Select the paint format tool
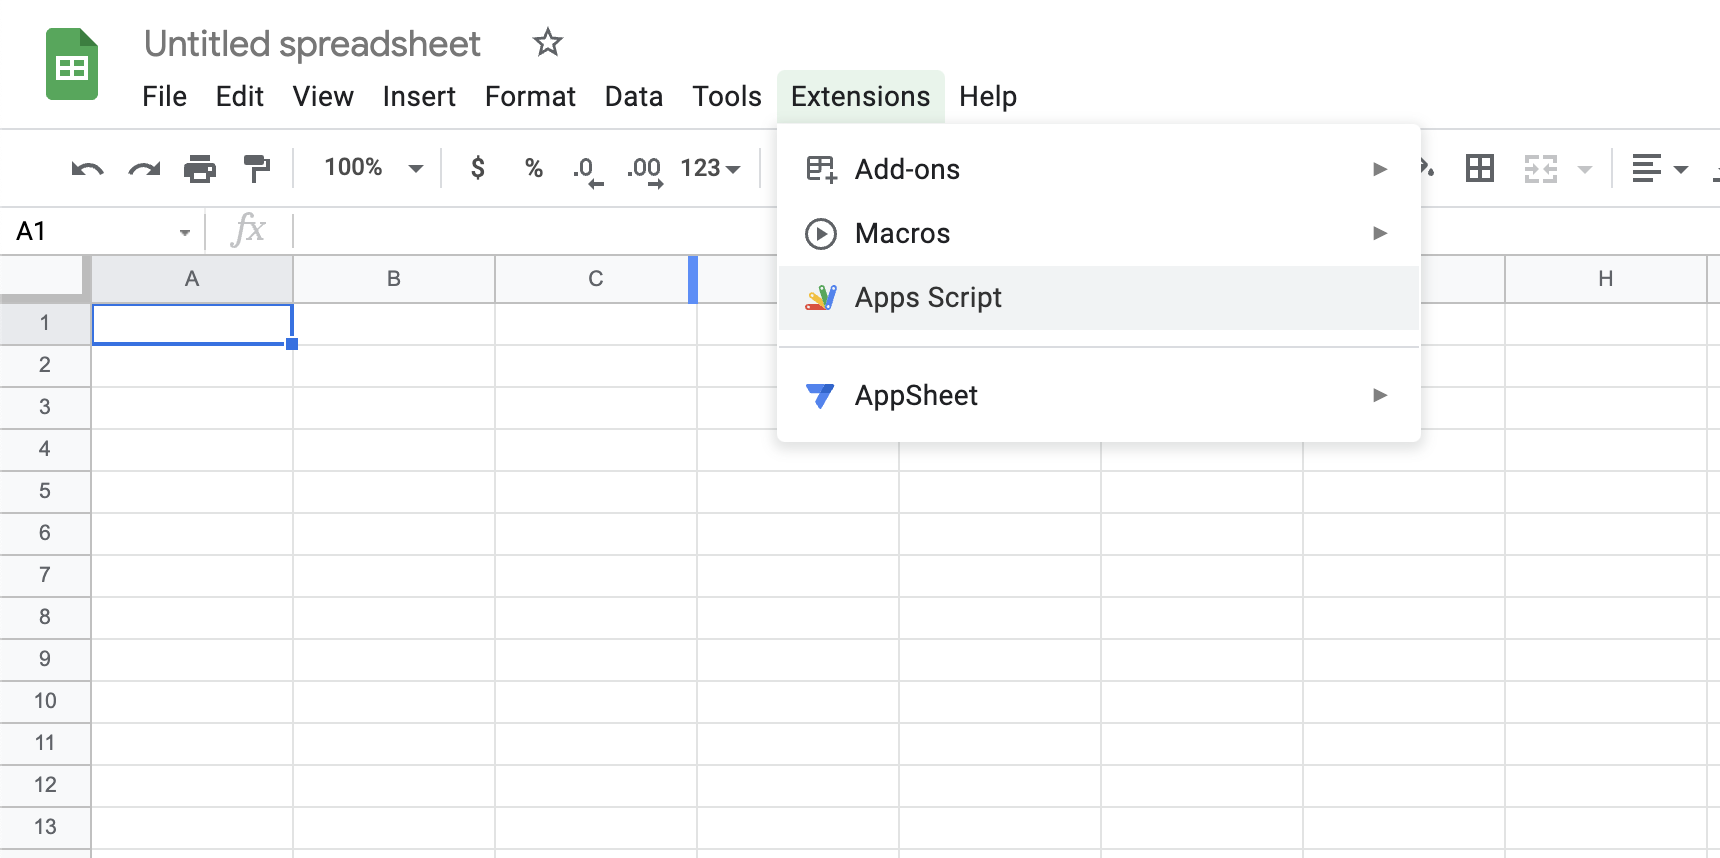 tap(257, 168)
